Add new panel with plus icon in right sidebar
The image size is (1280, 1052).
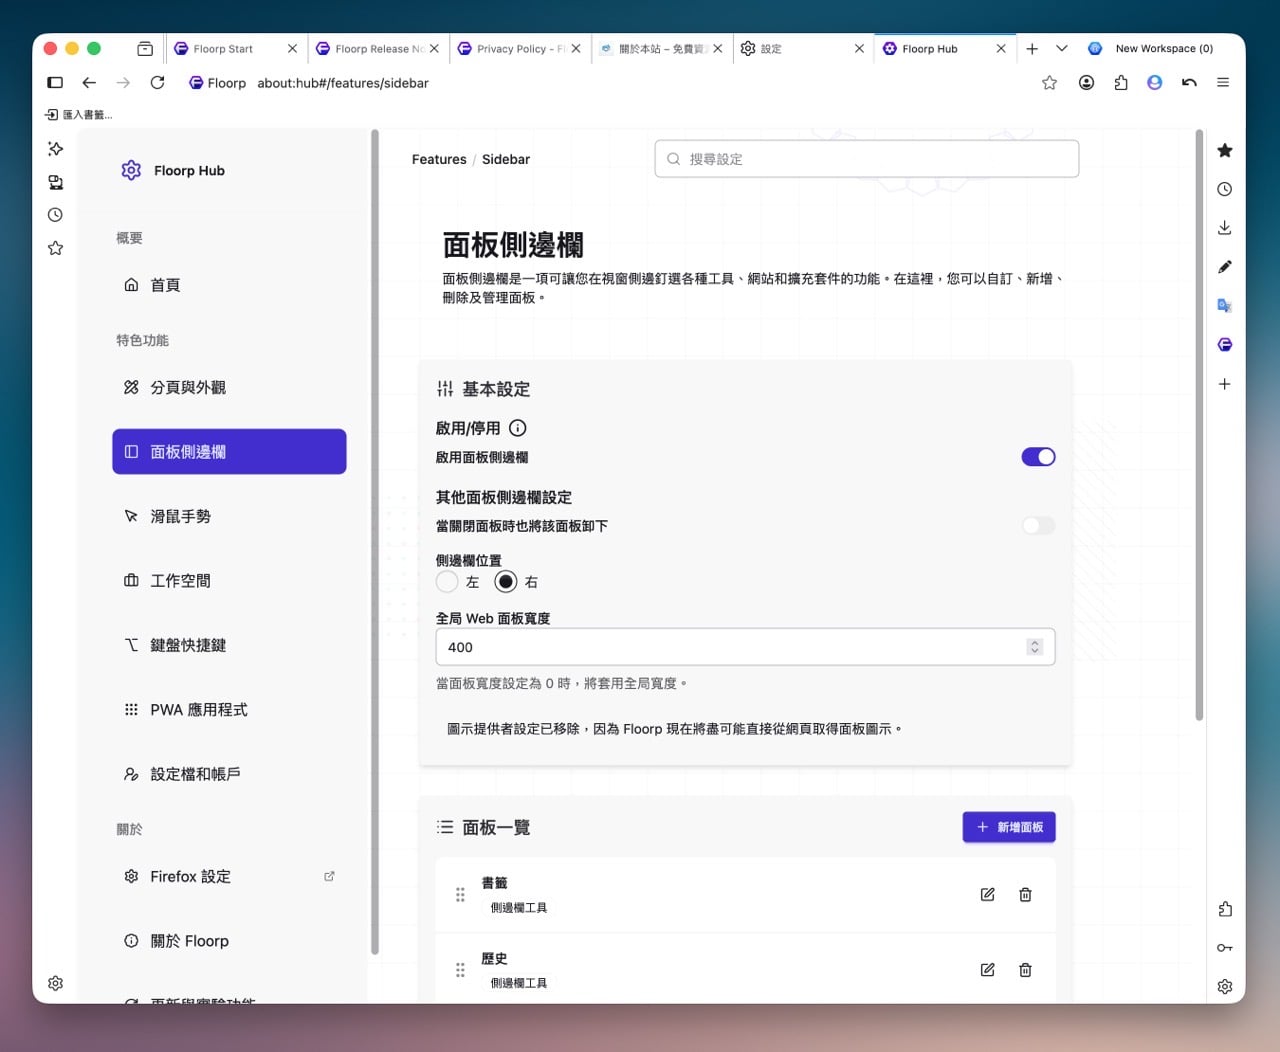[1224, 384]
